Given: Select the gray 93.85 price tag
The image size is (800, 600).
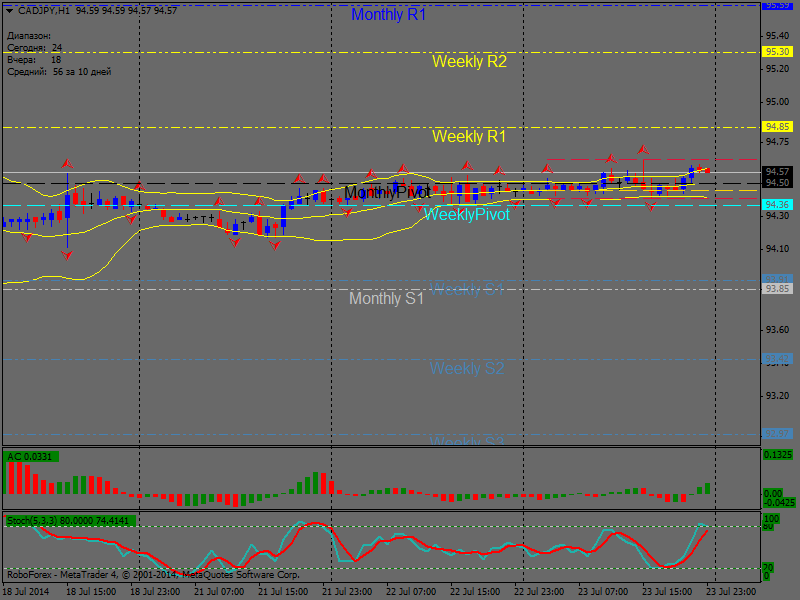Looking at the screenshot, I should pyautogui.click(x=777, y=288).
